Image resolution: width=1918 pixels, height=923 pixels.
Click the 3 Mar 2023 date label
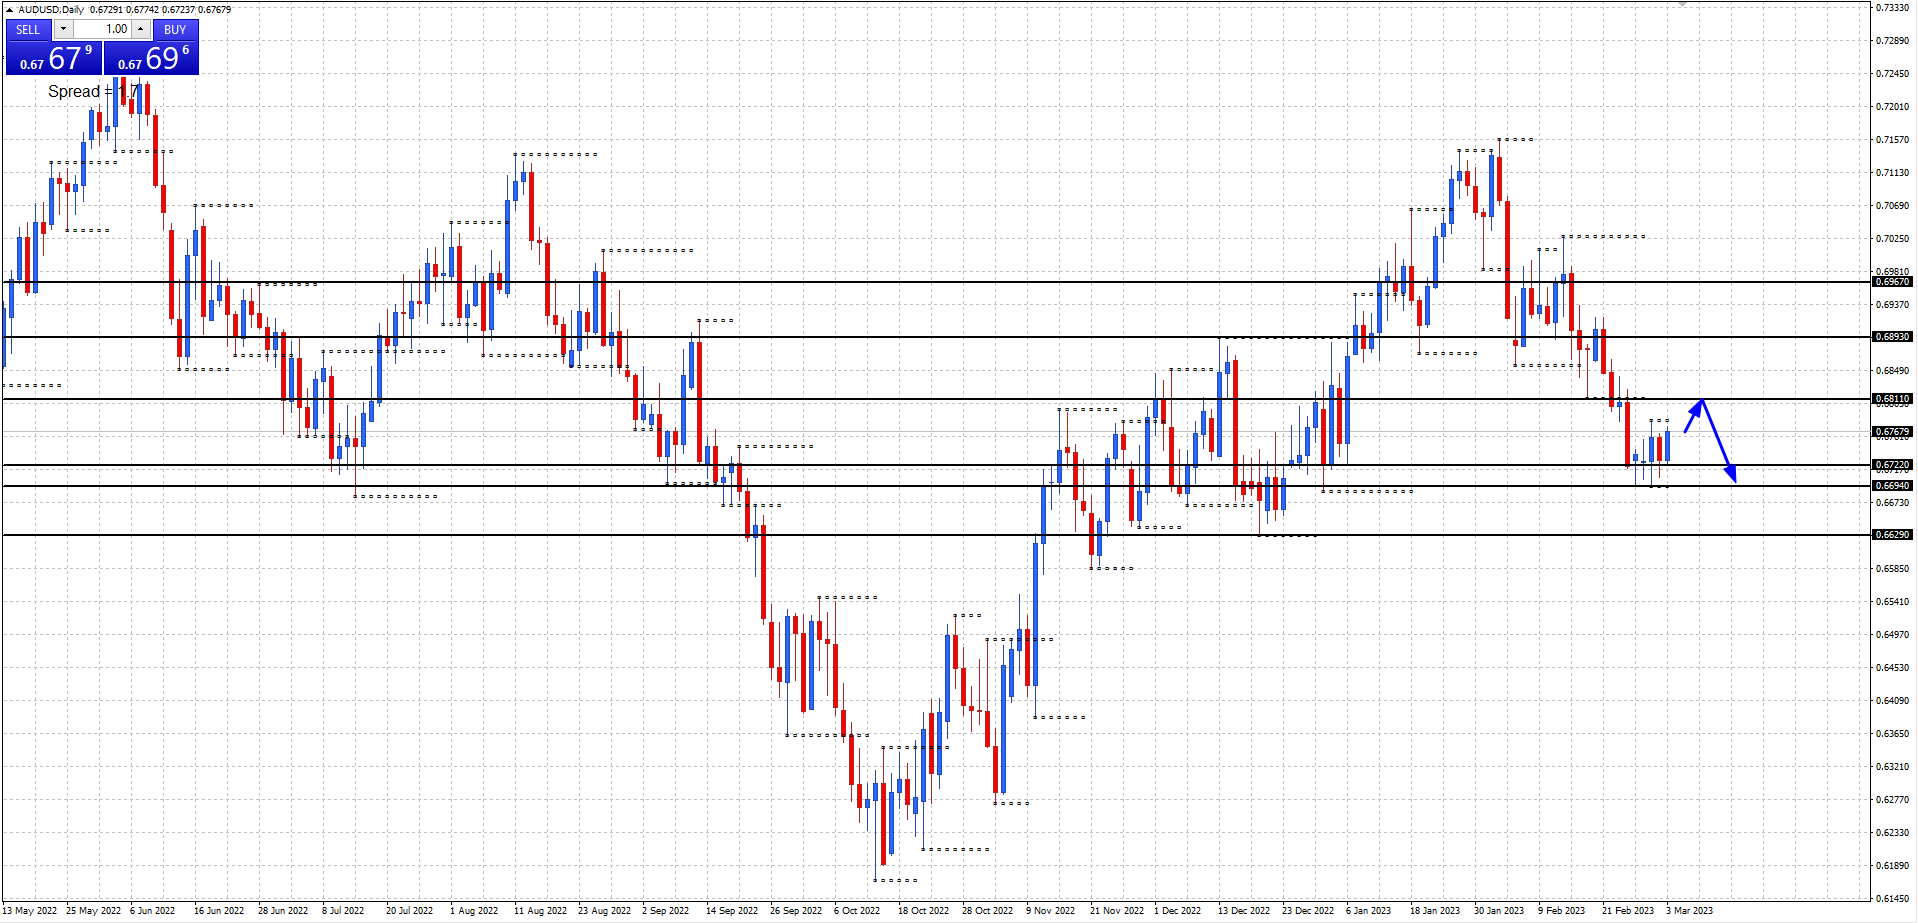[x=1689, y=911]
